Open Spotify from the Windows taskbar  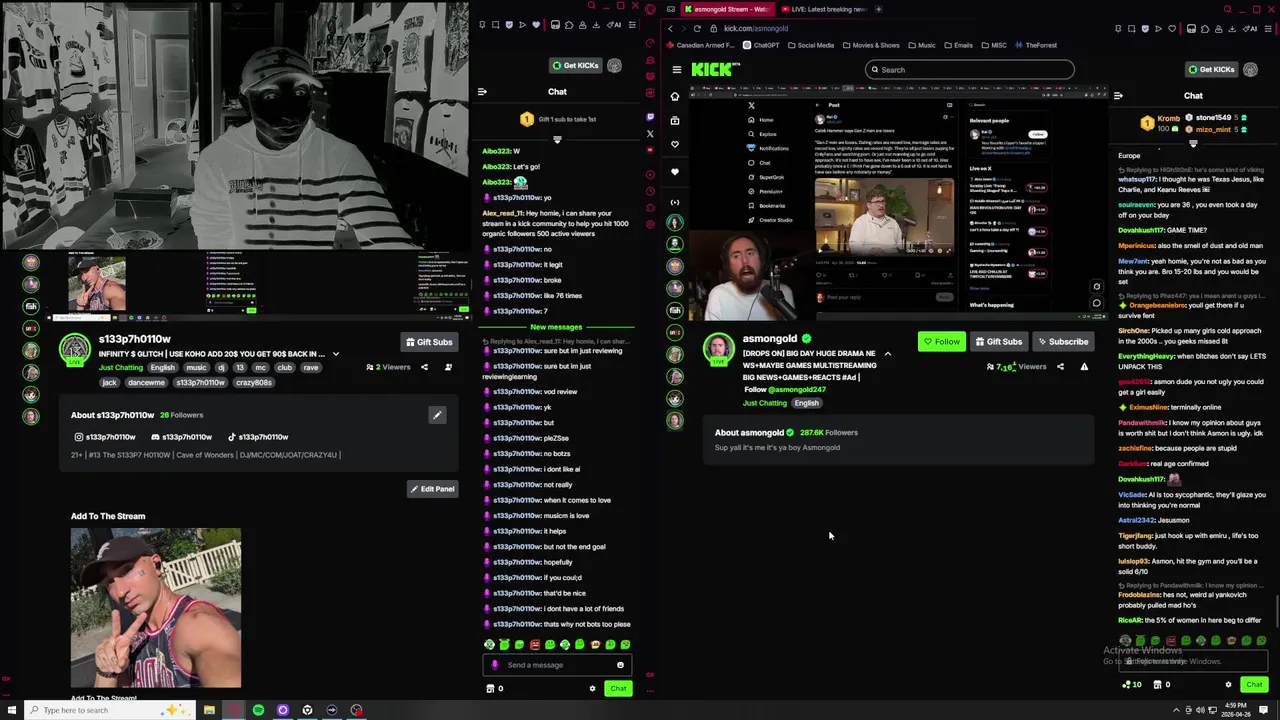coord(258,710)
